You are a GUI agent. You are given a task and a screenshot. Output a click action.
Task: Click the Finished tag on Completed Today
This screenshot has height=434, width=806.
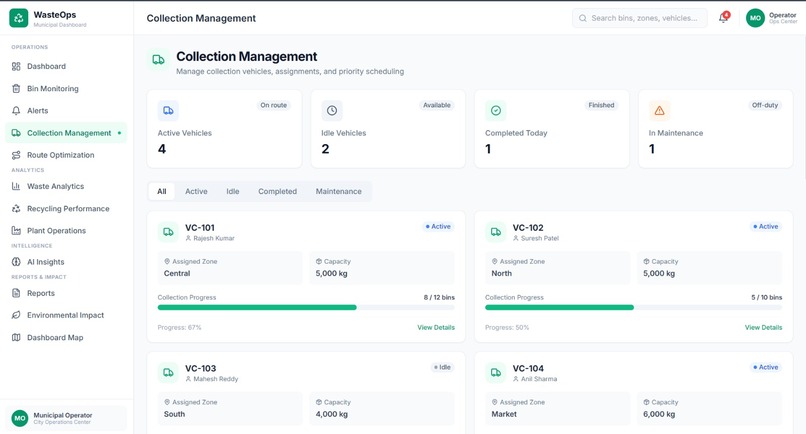tap(601, 105)
